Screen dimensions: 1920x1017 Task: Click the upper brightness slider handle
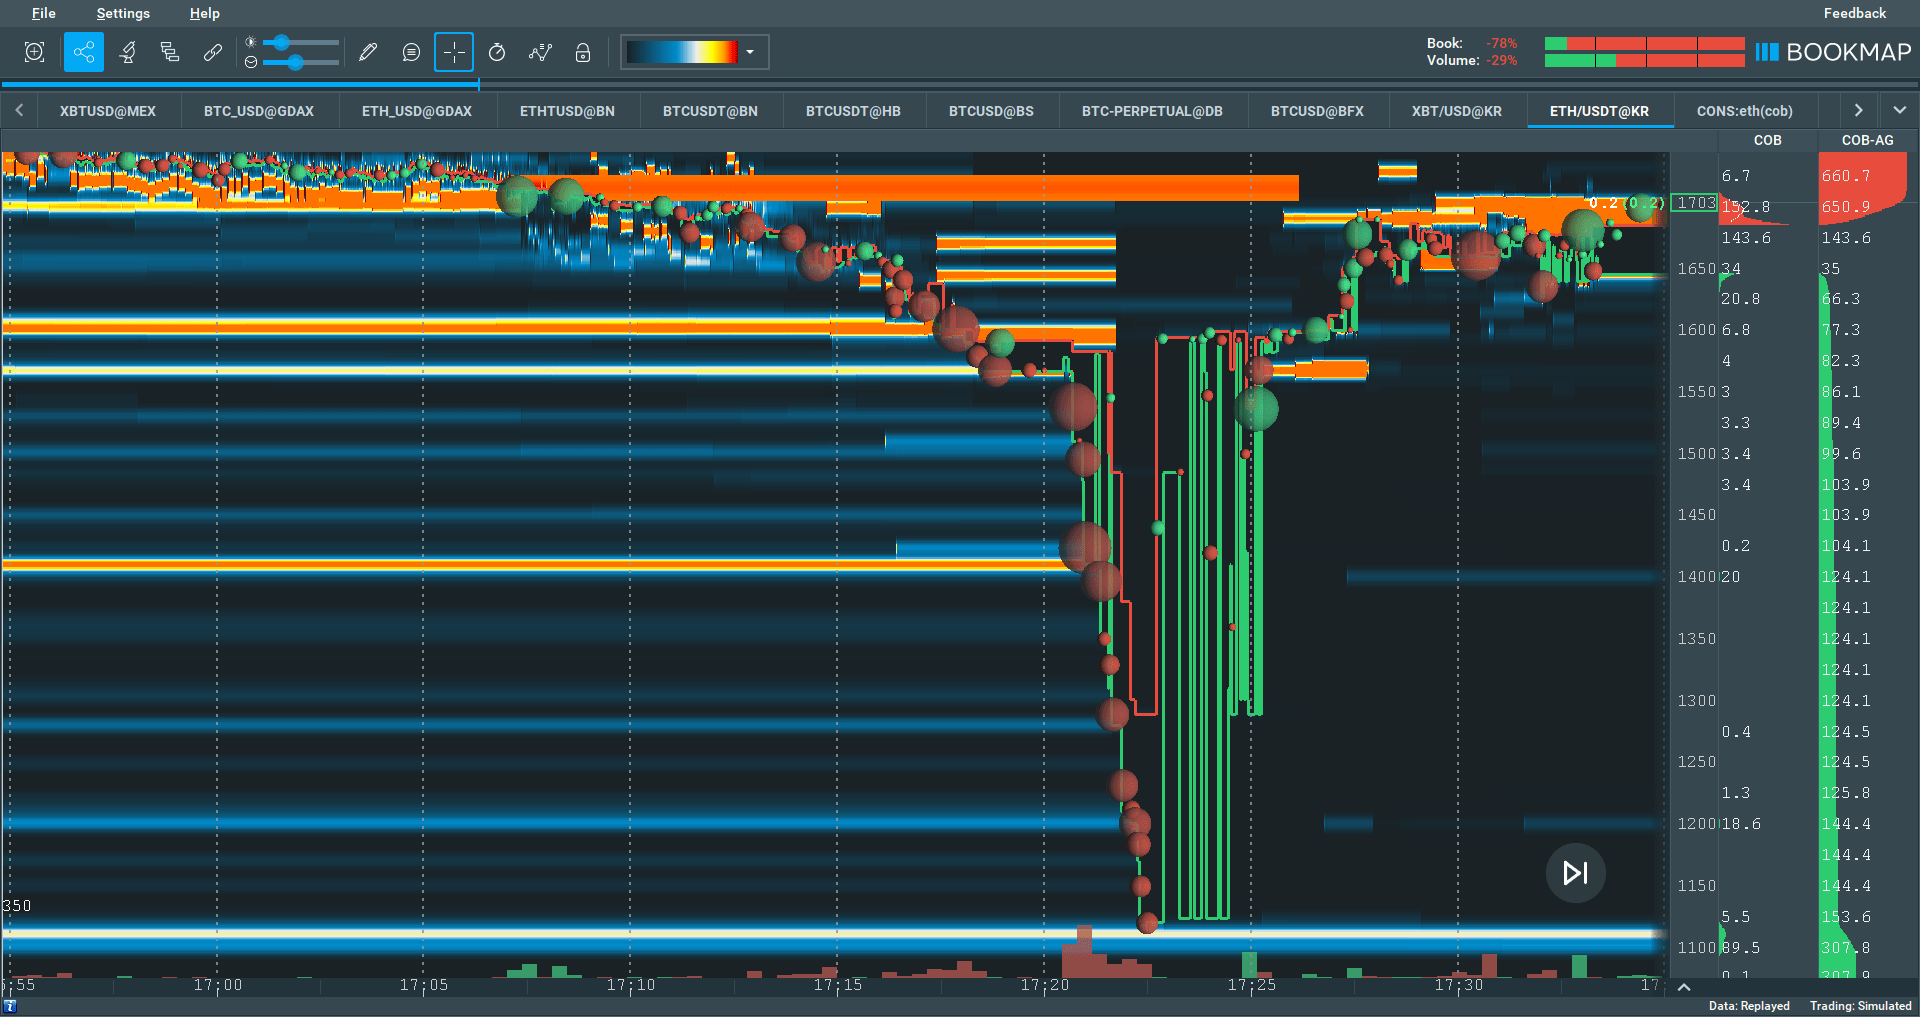click(283, 42)
